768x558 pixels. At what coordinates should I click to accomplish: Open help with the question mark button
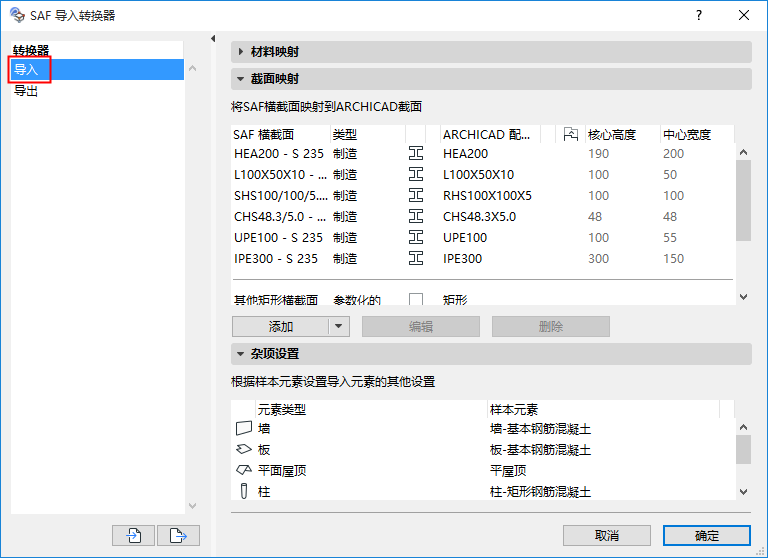[x=699, y=15]
